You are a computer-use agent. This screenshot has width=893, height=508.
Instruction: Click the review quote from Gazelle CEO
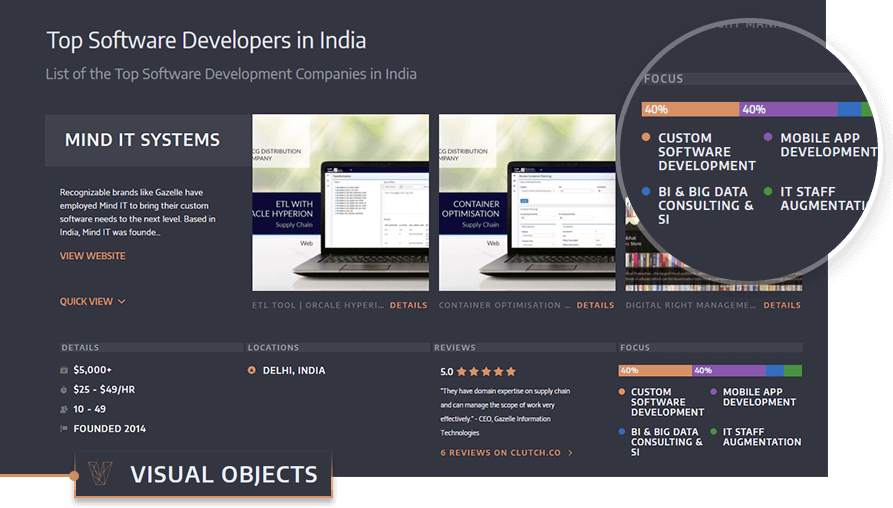point(505,412)
